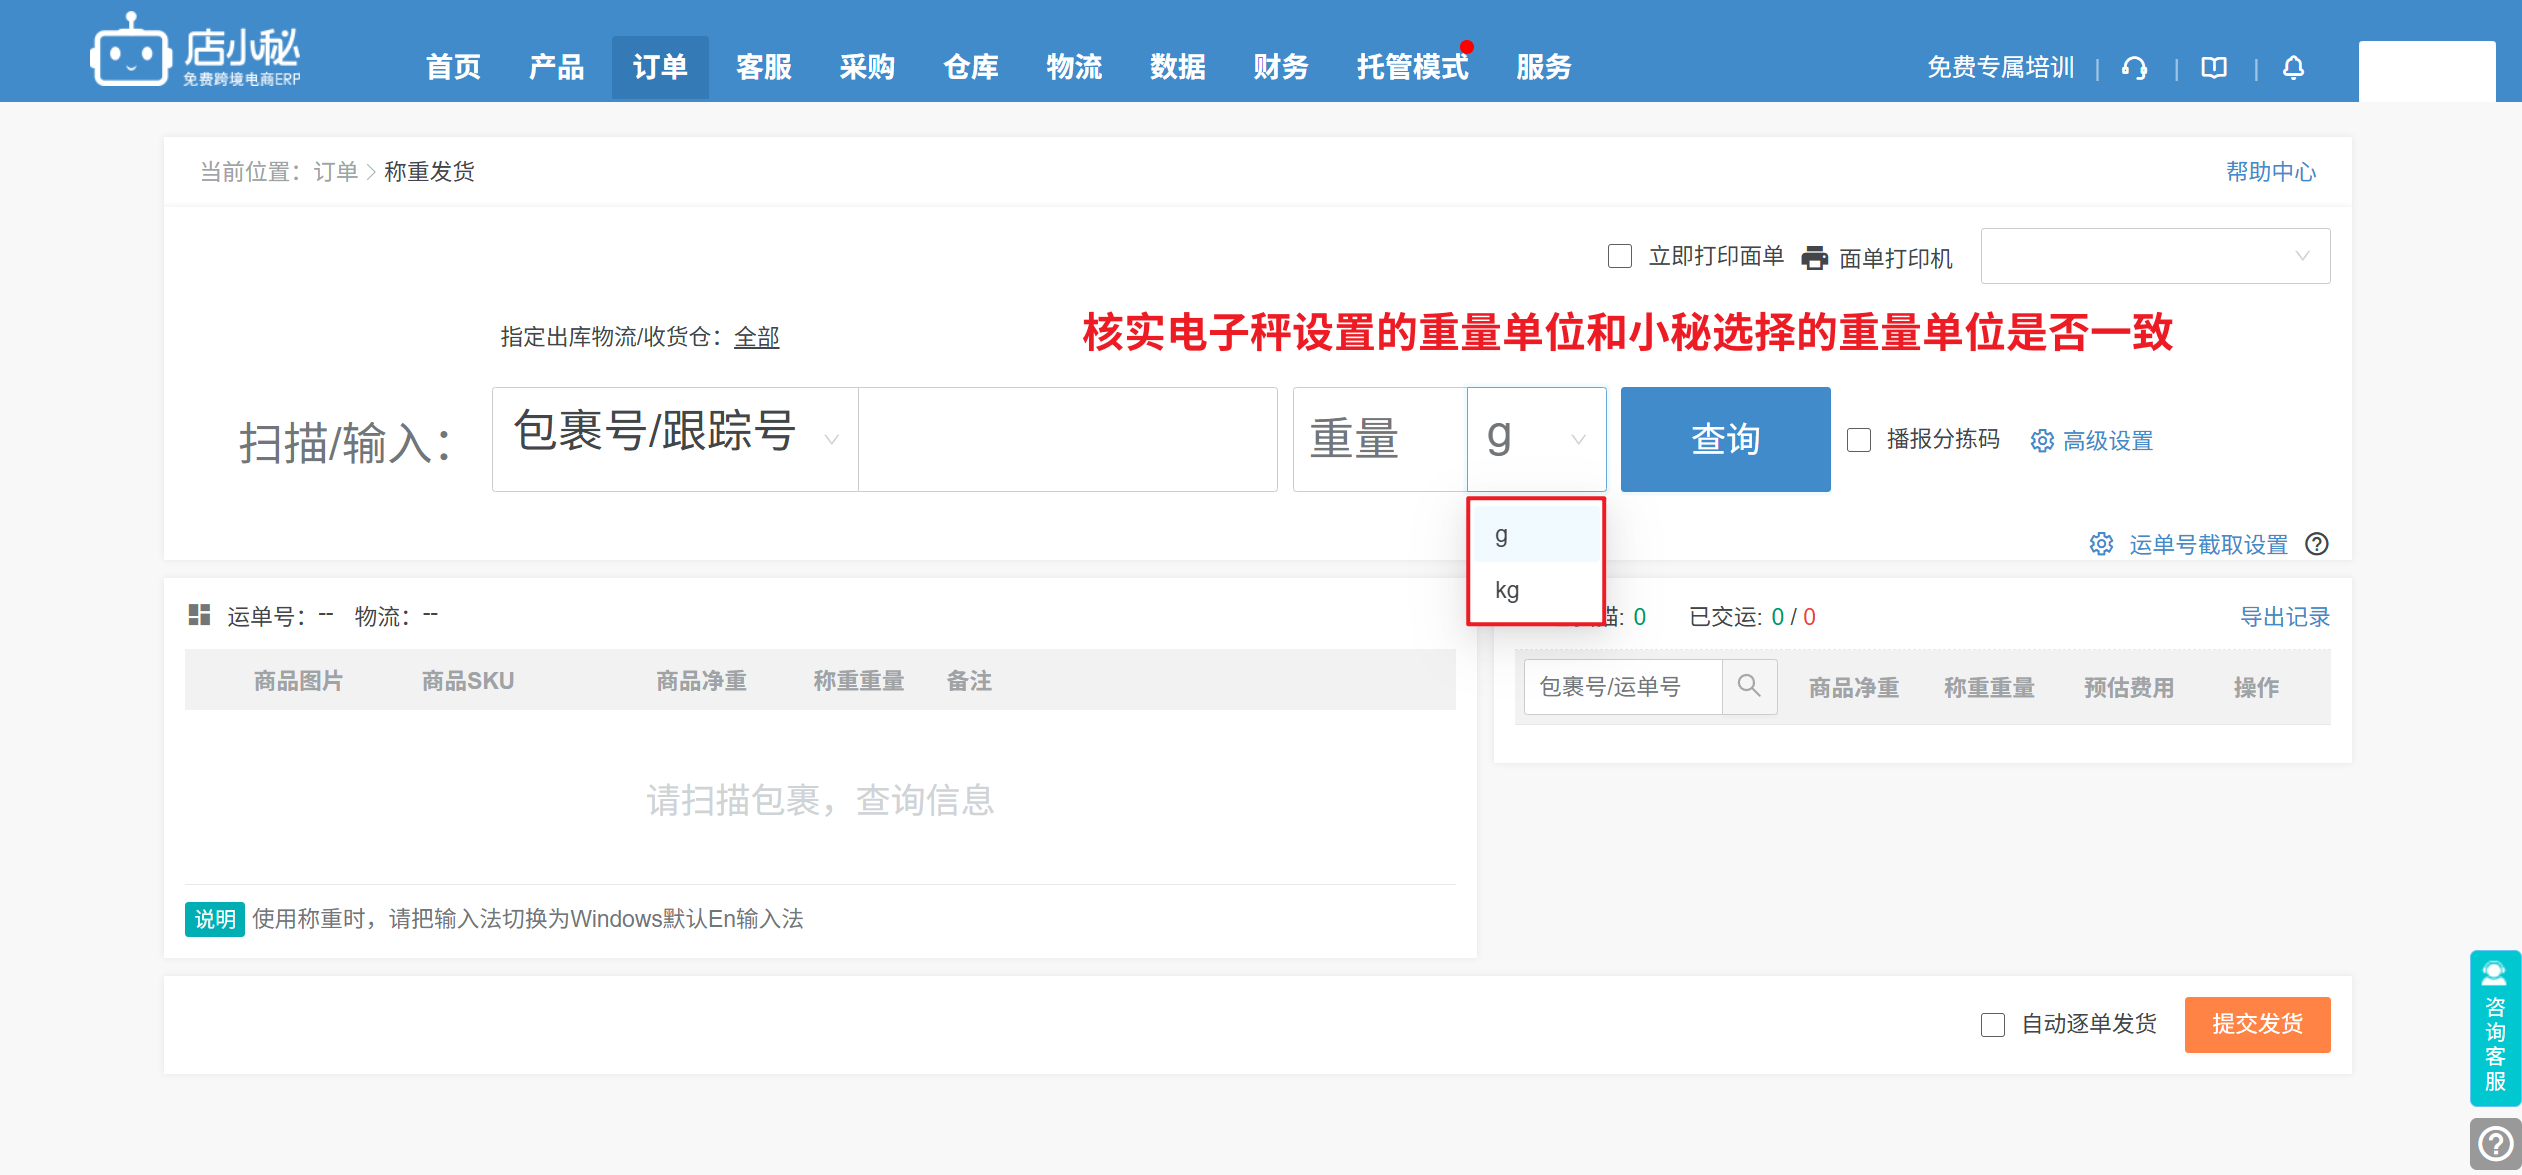
Task: Expand the 包裹号/跟踪号 scan type dropdown
Action: pyautogui.click(x=675, y=440)
